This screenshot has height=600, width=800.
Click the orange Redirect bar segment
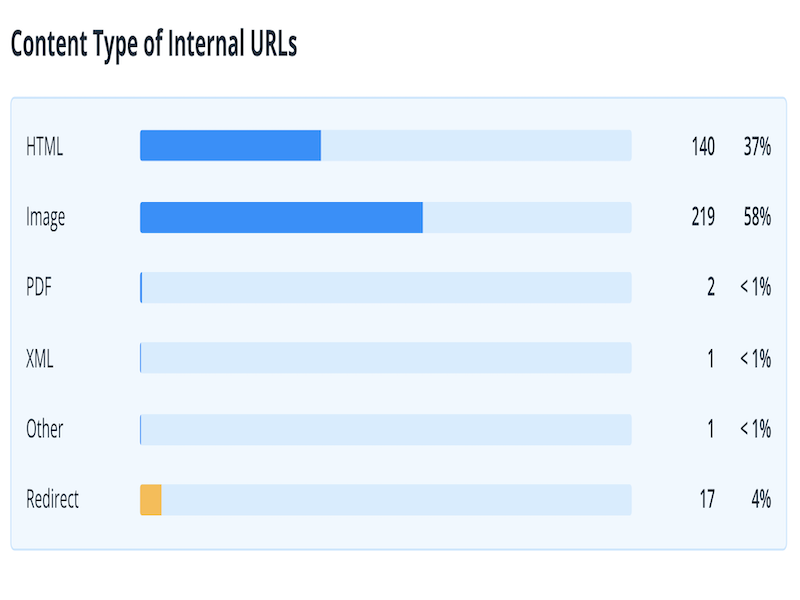click(x=151, y=499)
